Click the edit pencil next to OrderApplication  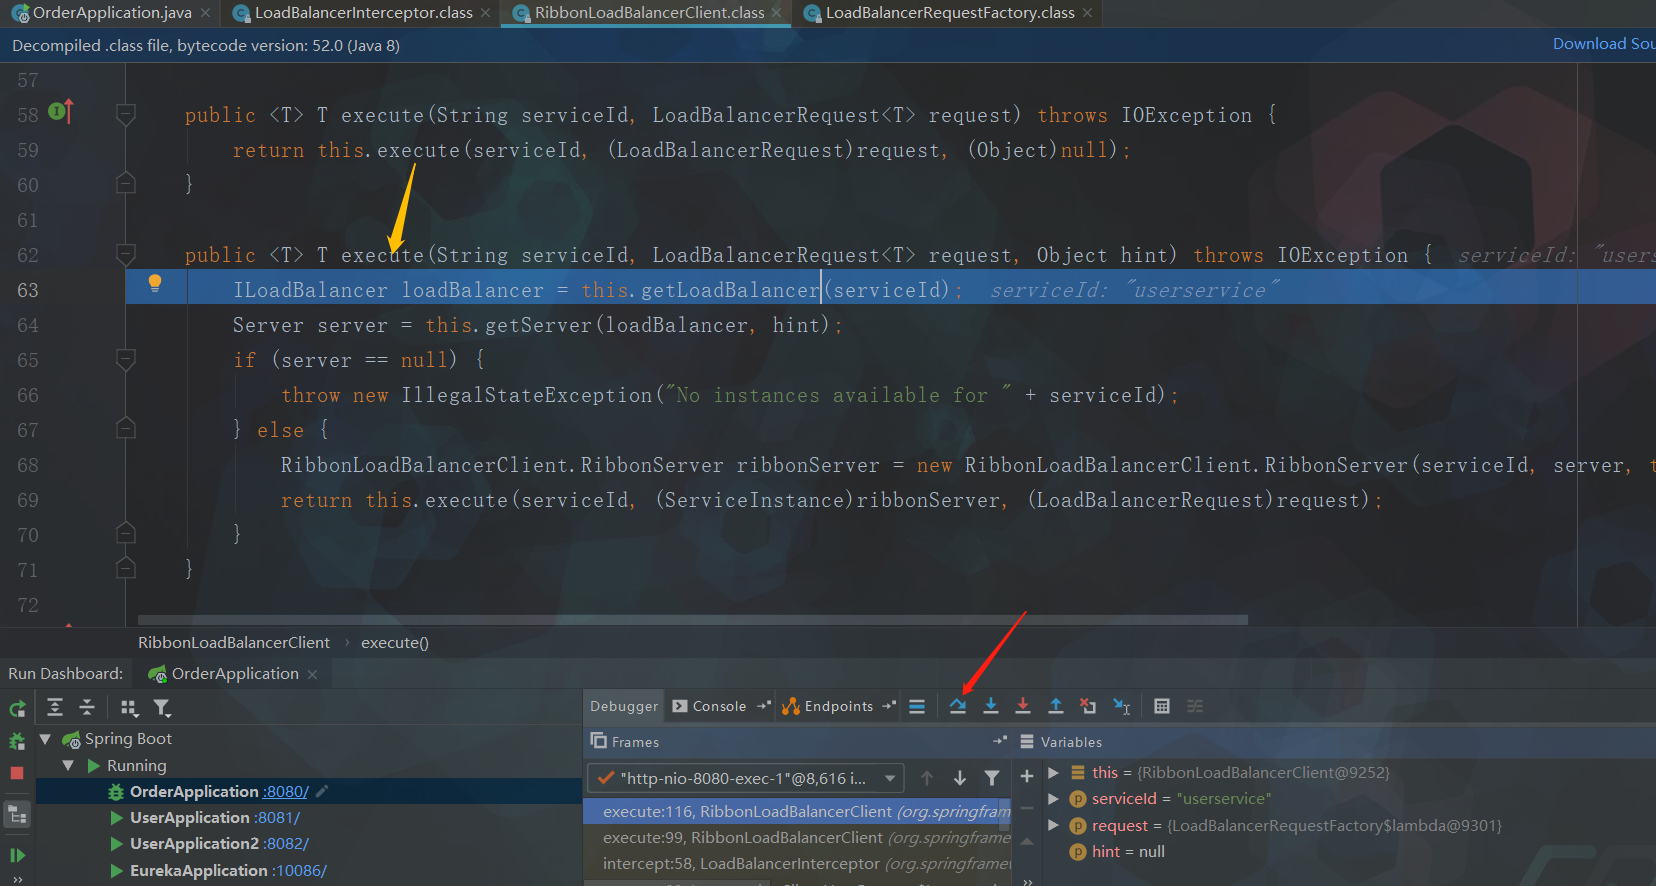322,791
